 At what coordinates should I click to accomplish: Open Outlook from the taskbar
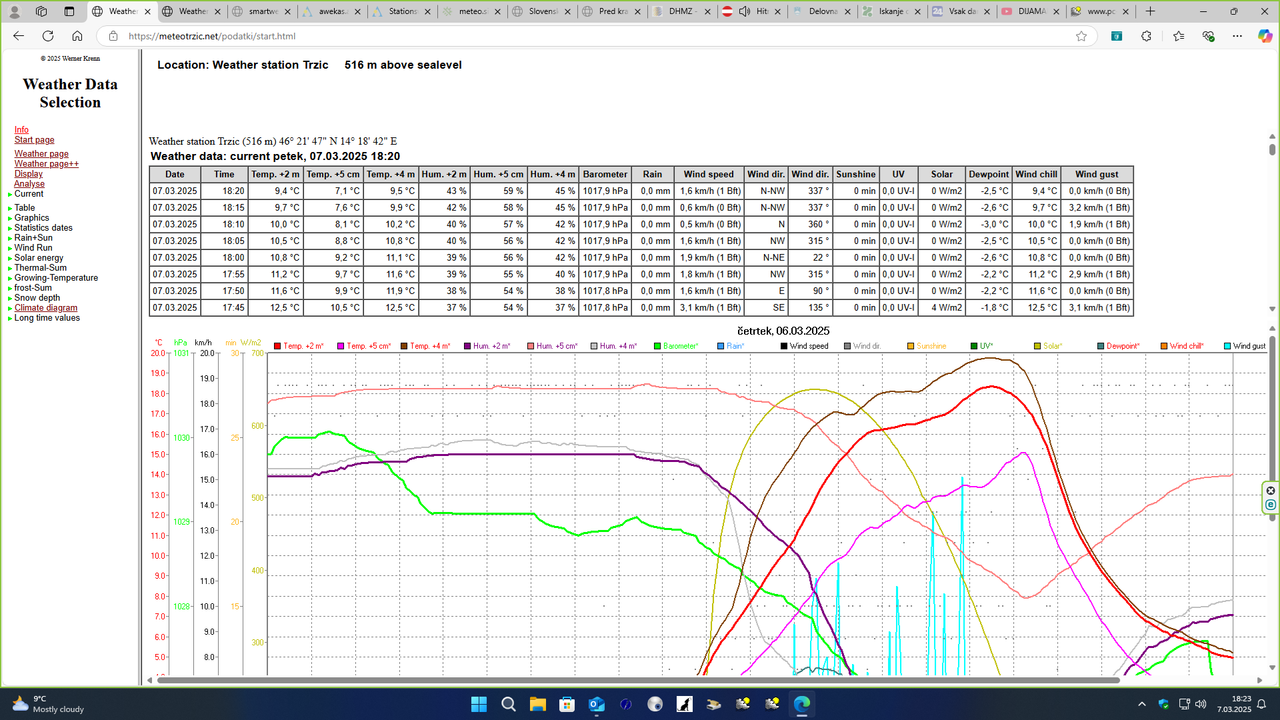point(597,704)
